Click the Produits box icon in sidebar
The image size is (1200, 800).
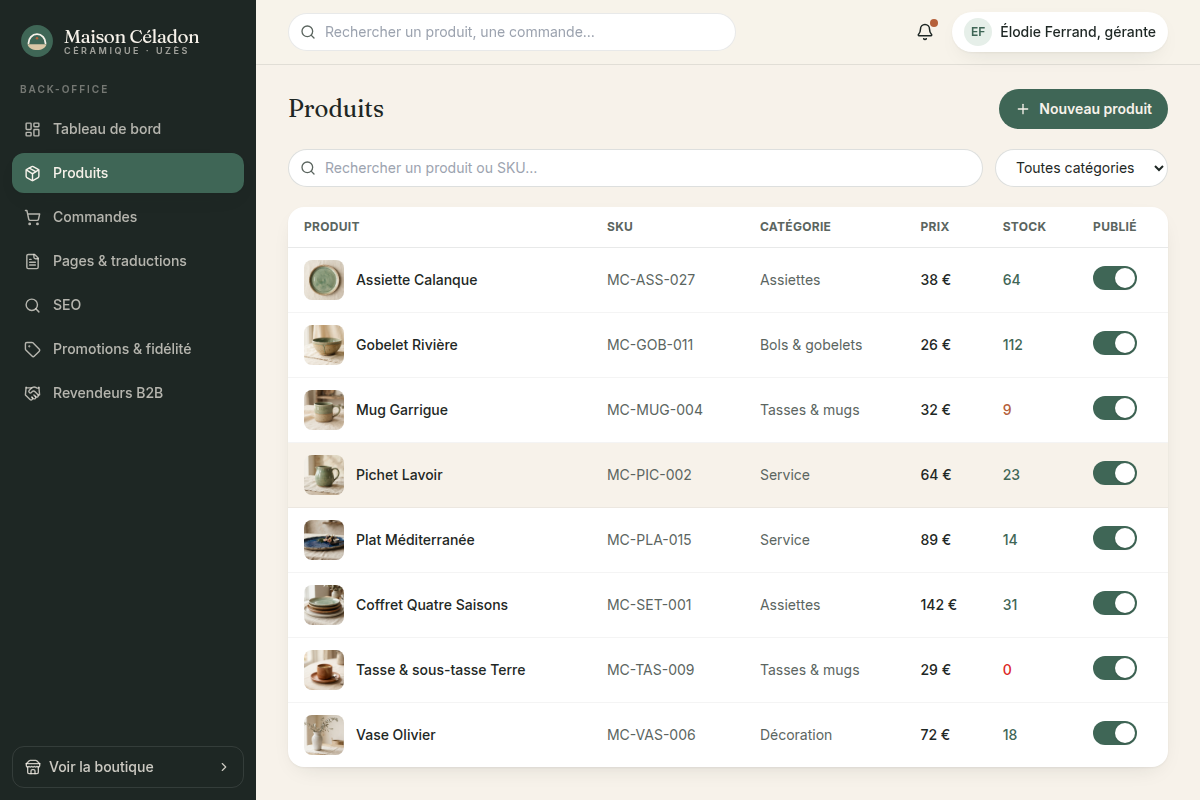tap(33, 173)
